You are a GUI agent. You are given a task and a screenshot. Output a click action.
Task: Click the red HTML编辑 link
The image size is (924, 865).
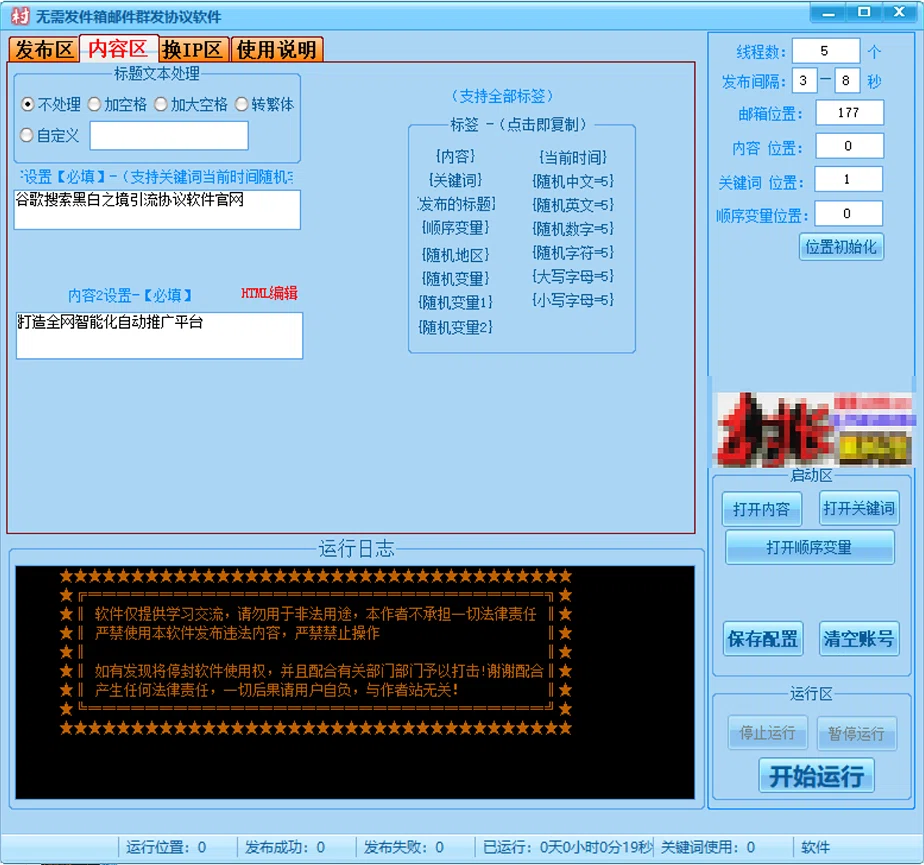click(269, 293)
